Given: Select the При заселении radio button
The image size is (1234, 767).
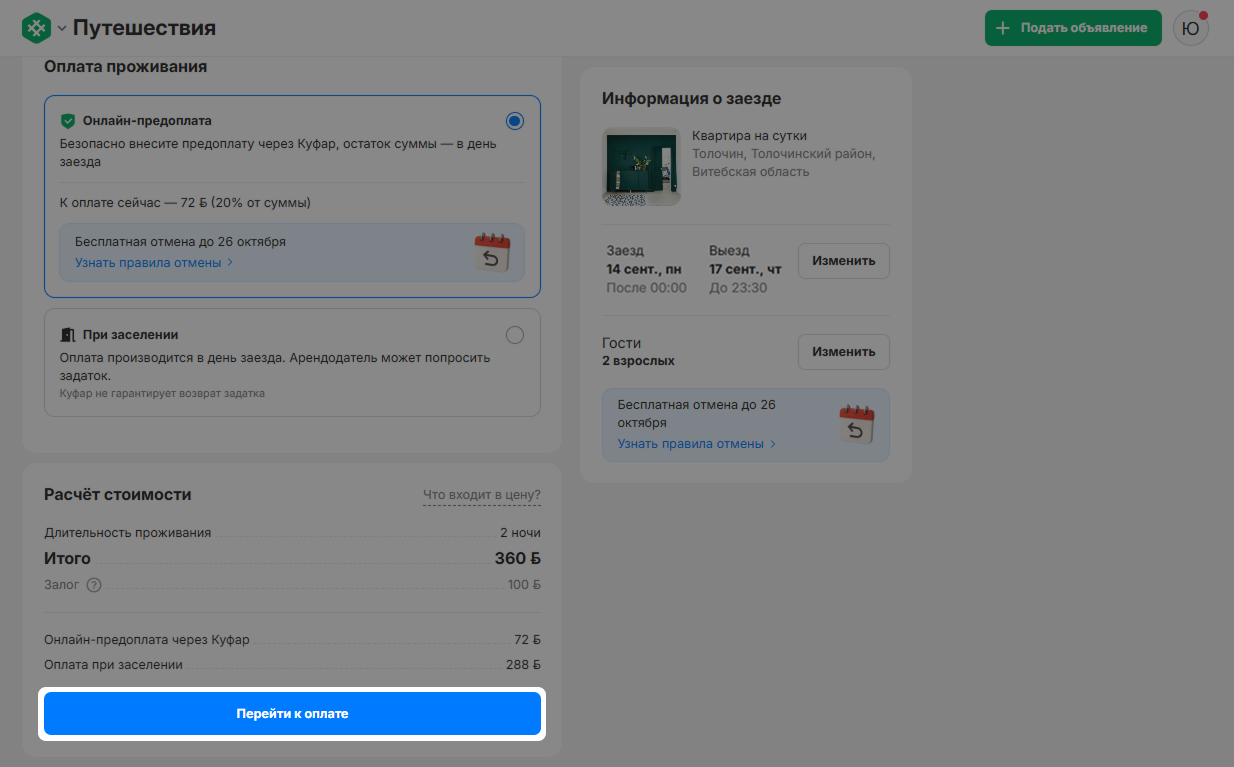Looking at the screenshot, I should [514, 335].
